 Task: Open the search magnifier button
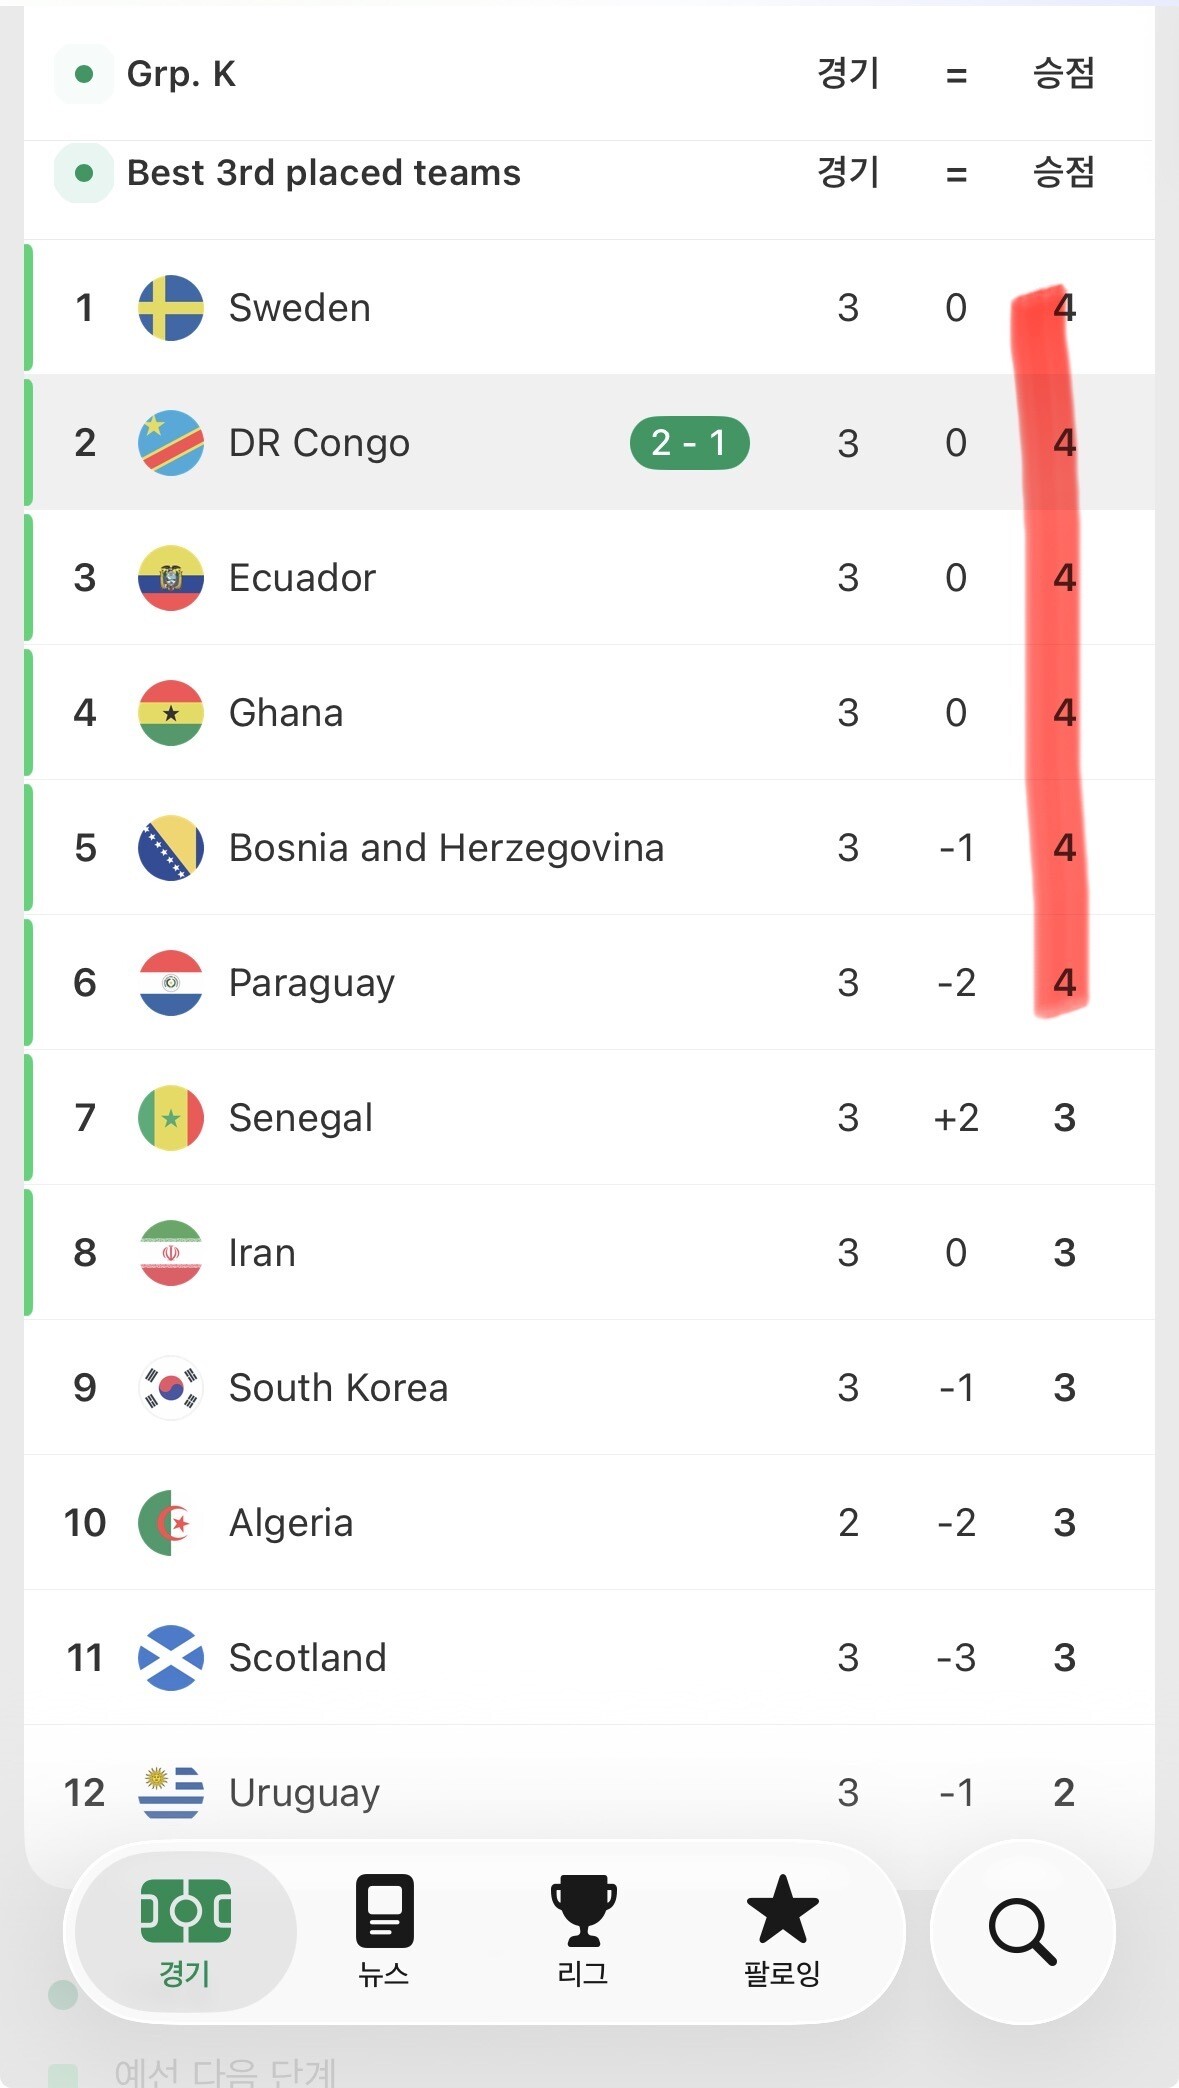tap(1022, 1931)
